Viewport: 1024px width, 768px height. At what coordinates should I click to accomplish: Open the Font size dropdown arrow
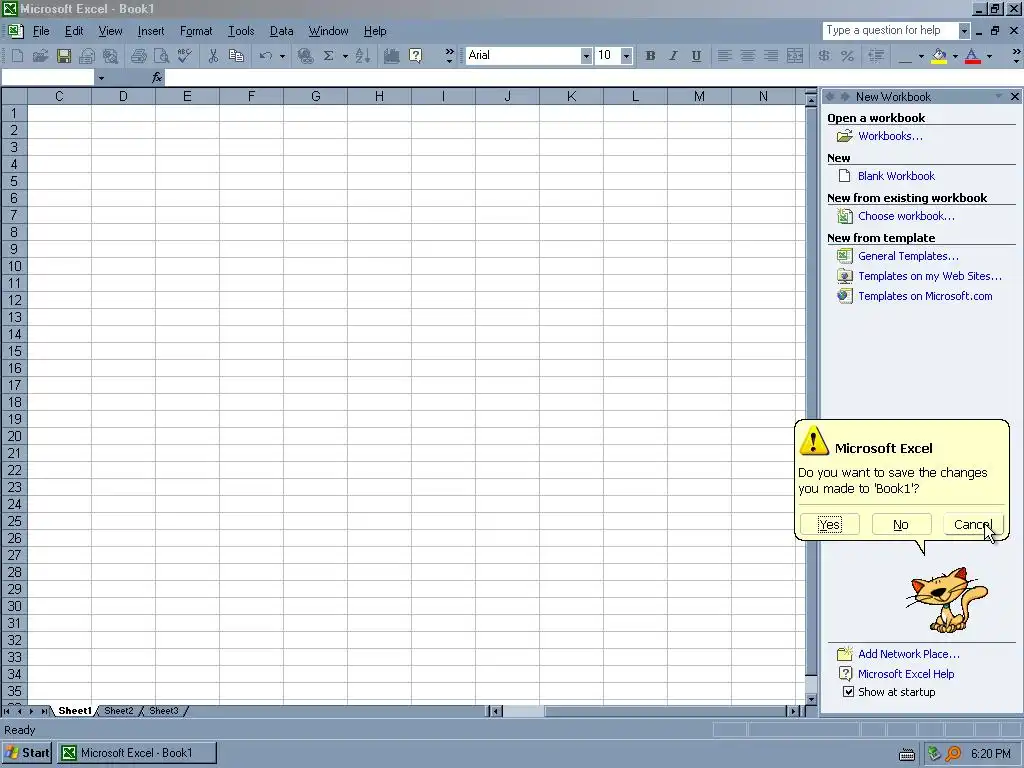click(626, 56)
